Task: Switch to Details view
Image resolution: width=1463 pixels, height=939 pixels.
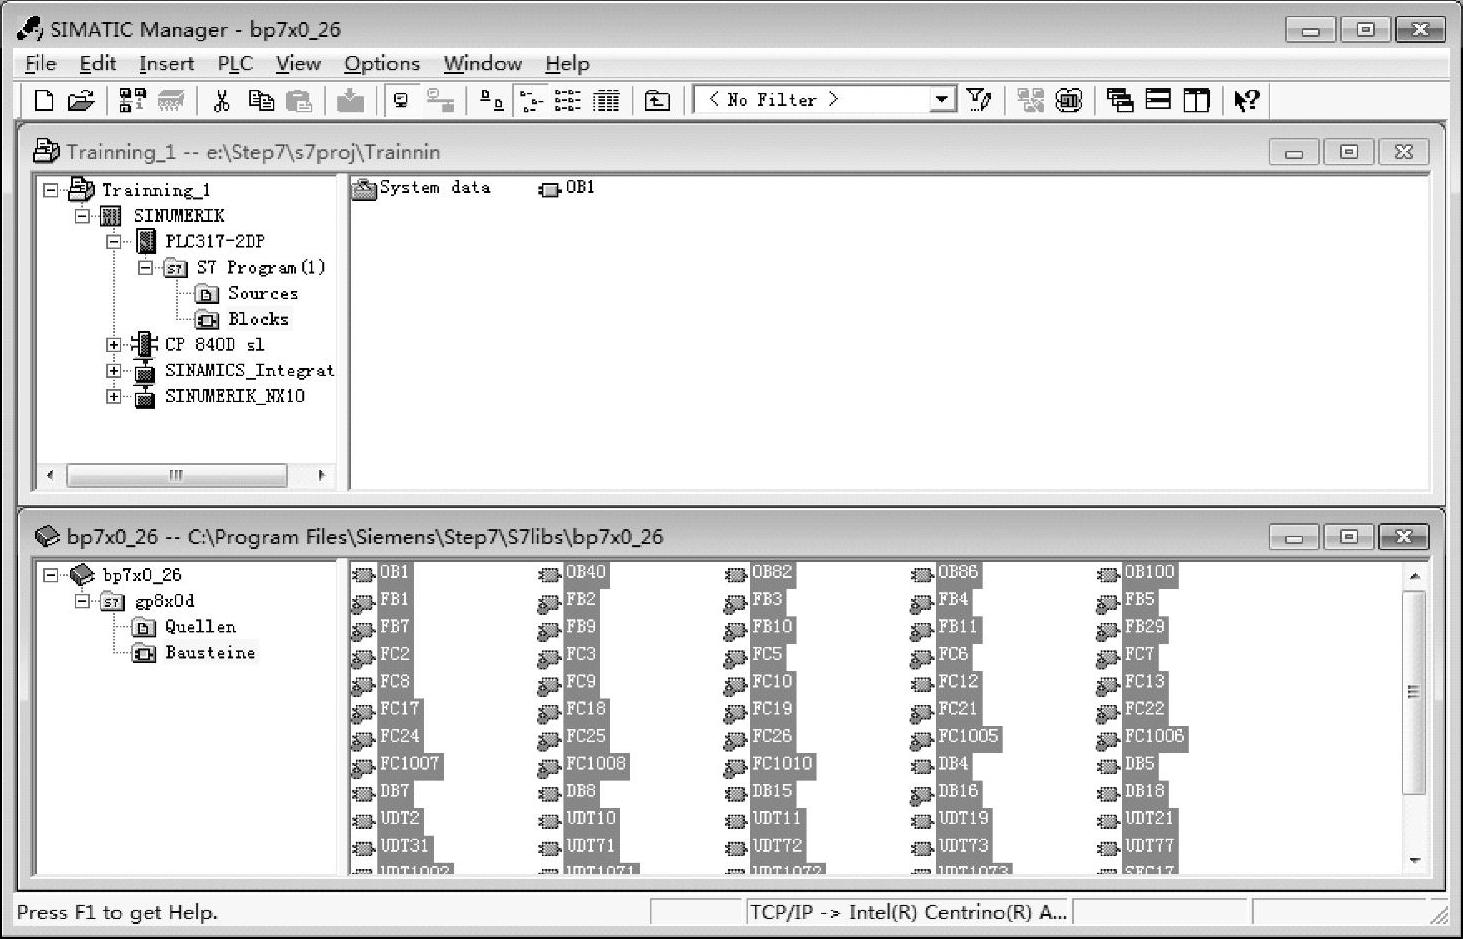Action: 606,100
